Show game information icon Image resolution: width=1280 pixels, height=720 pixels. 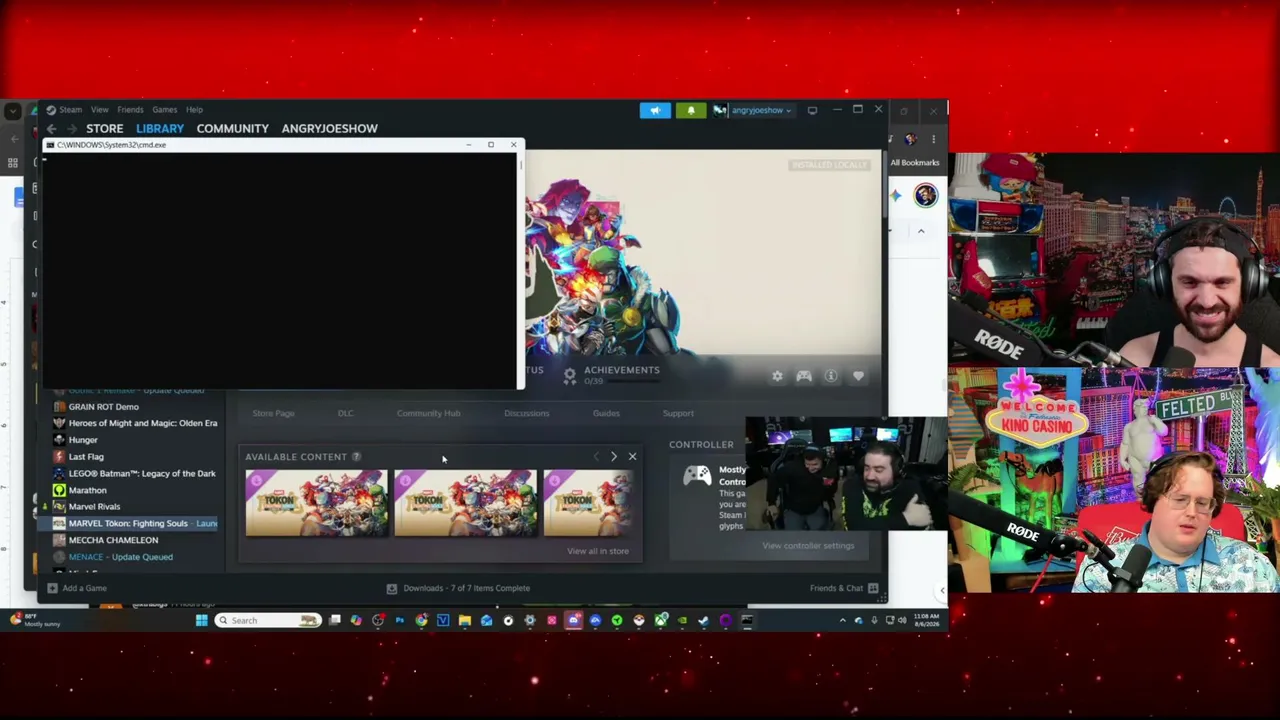[x=831, y=376]
